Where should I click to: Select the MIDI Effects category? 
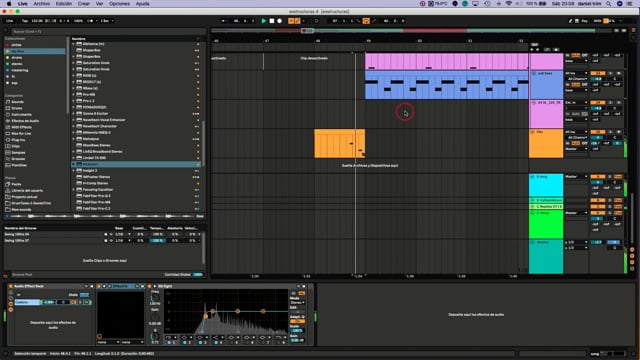tap(21, 127)
